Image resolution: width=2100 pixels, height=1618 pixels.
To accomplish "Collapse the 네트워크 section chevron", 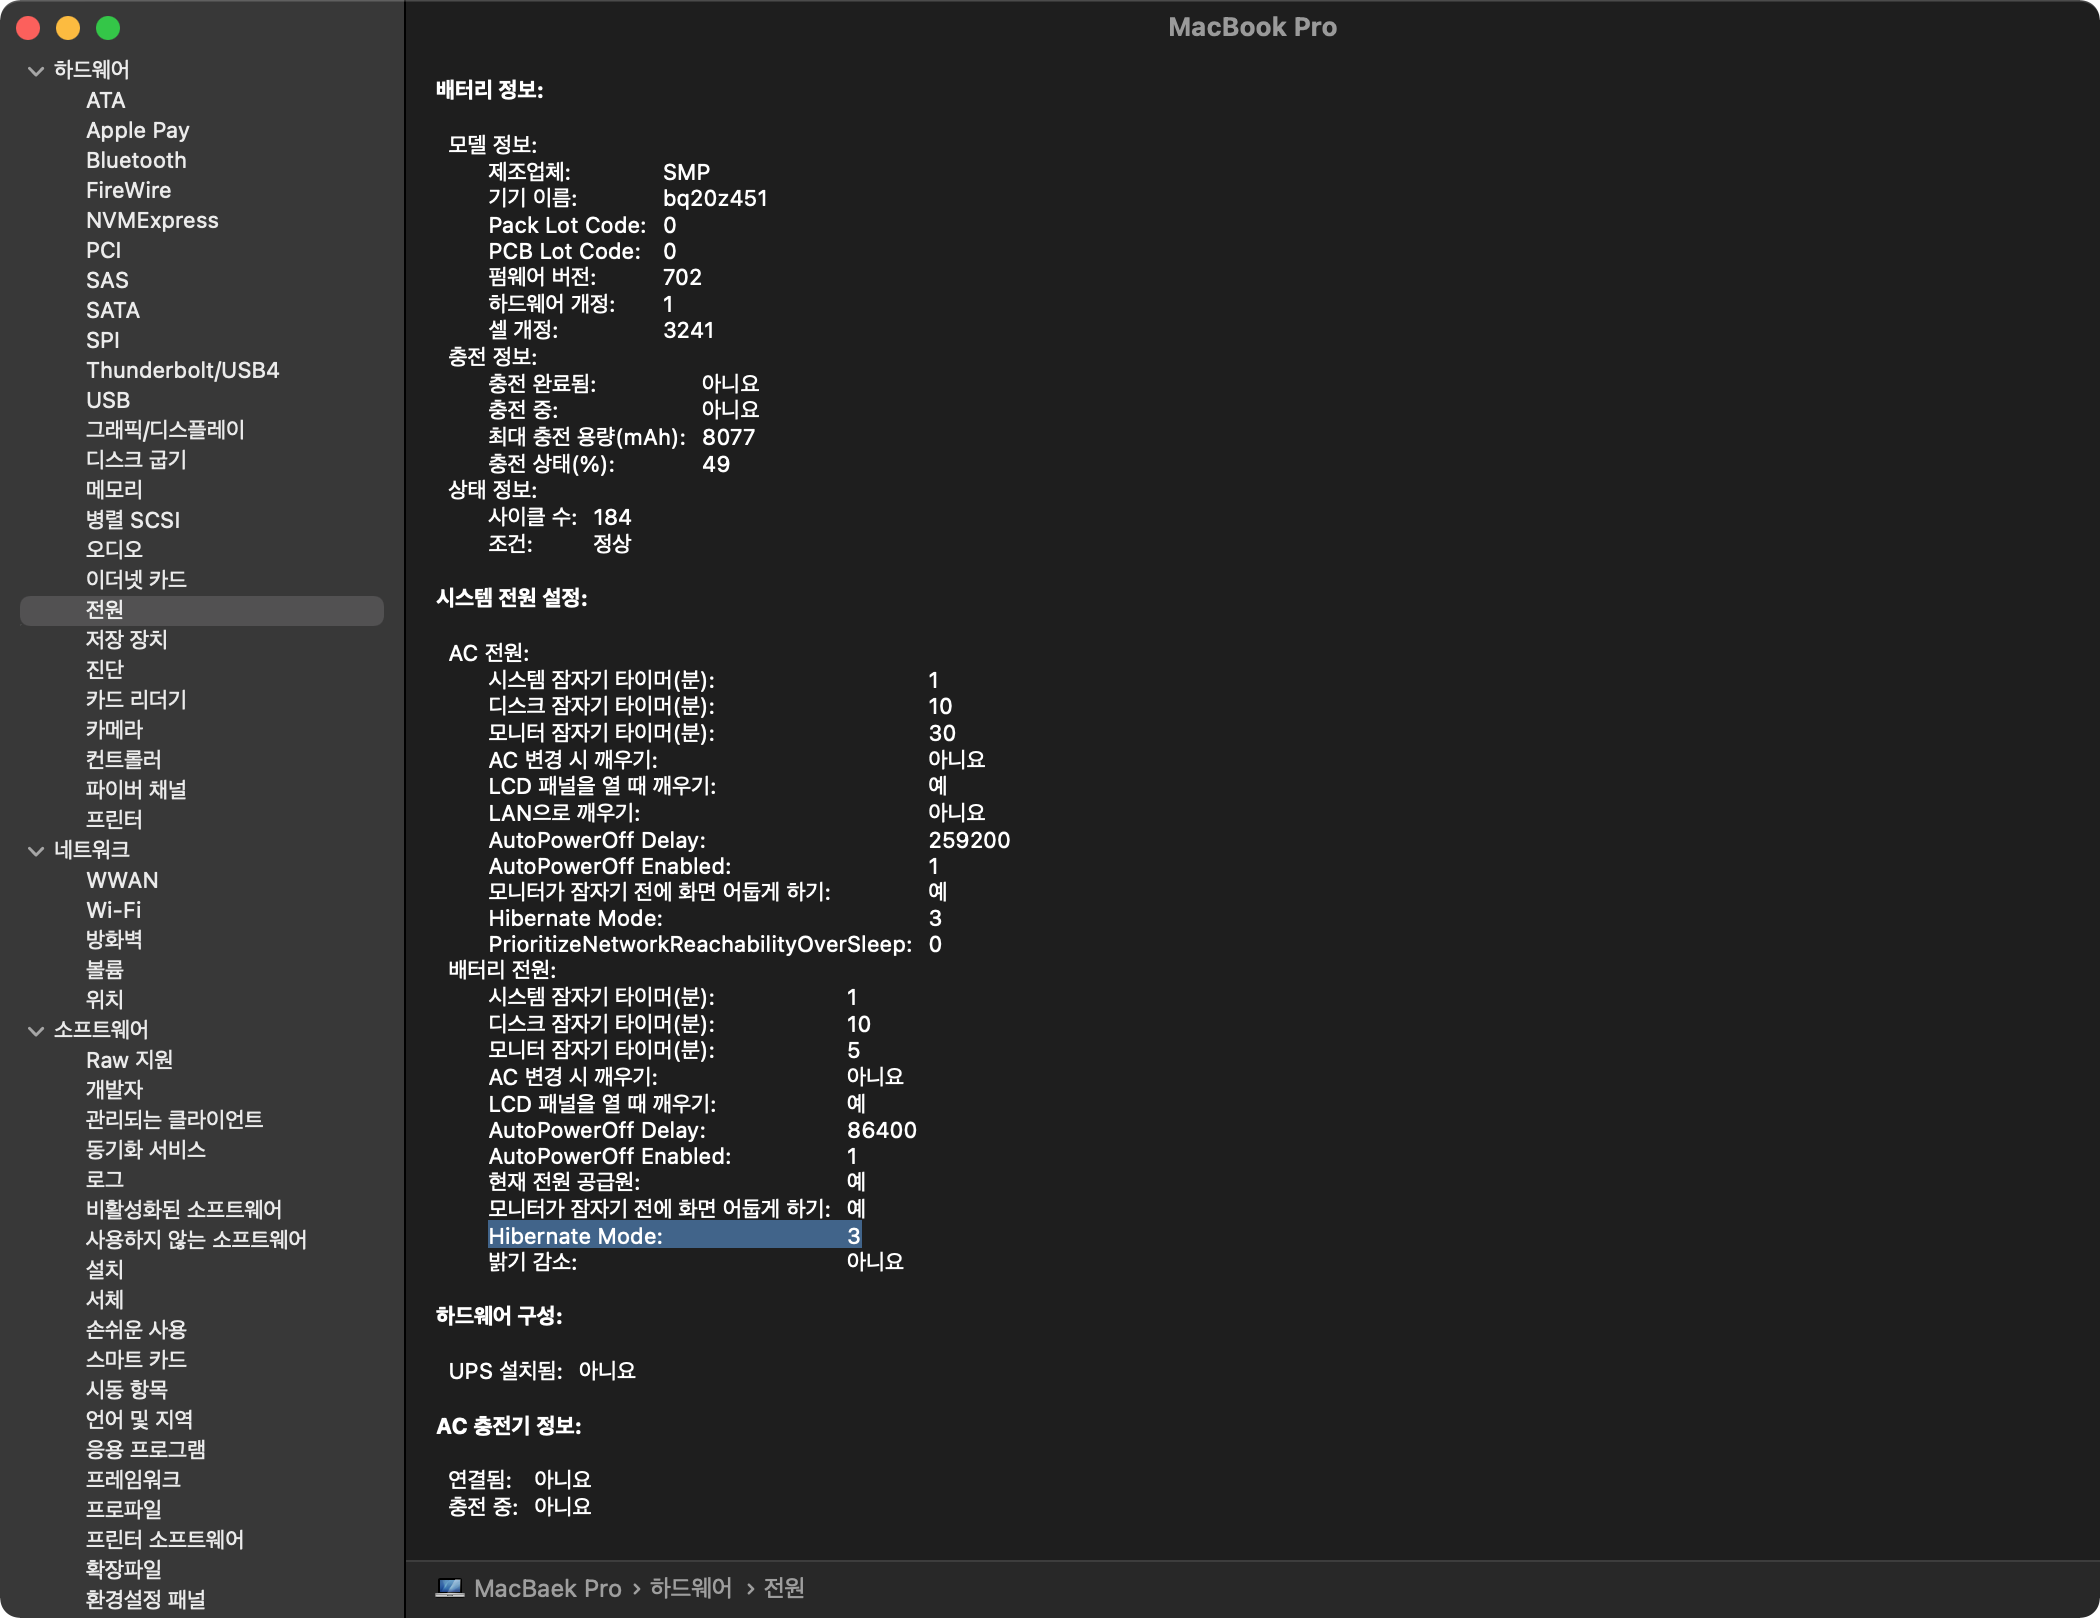I will click(36, 851).
